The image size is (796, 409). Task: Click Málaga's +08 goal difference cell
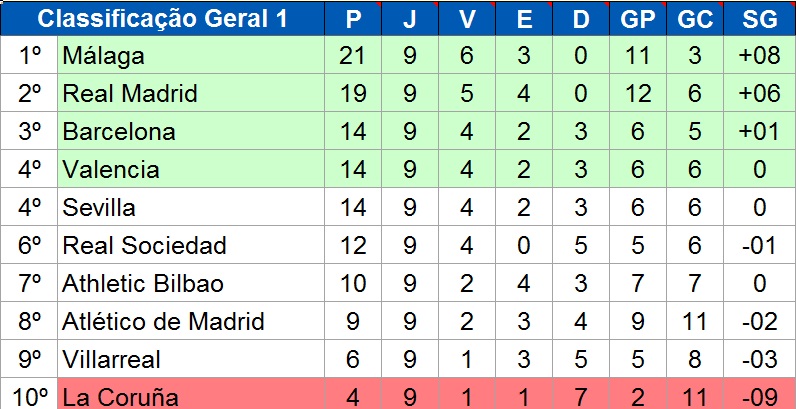click(x=759, y=57)
